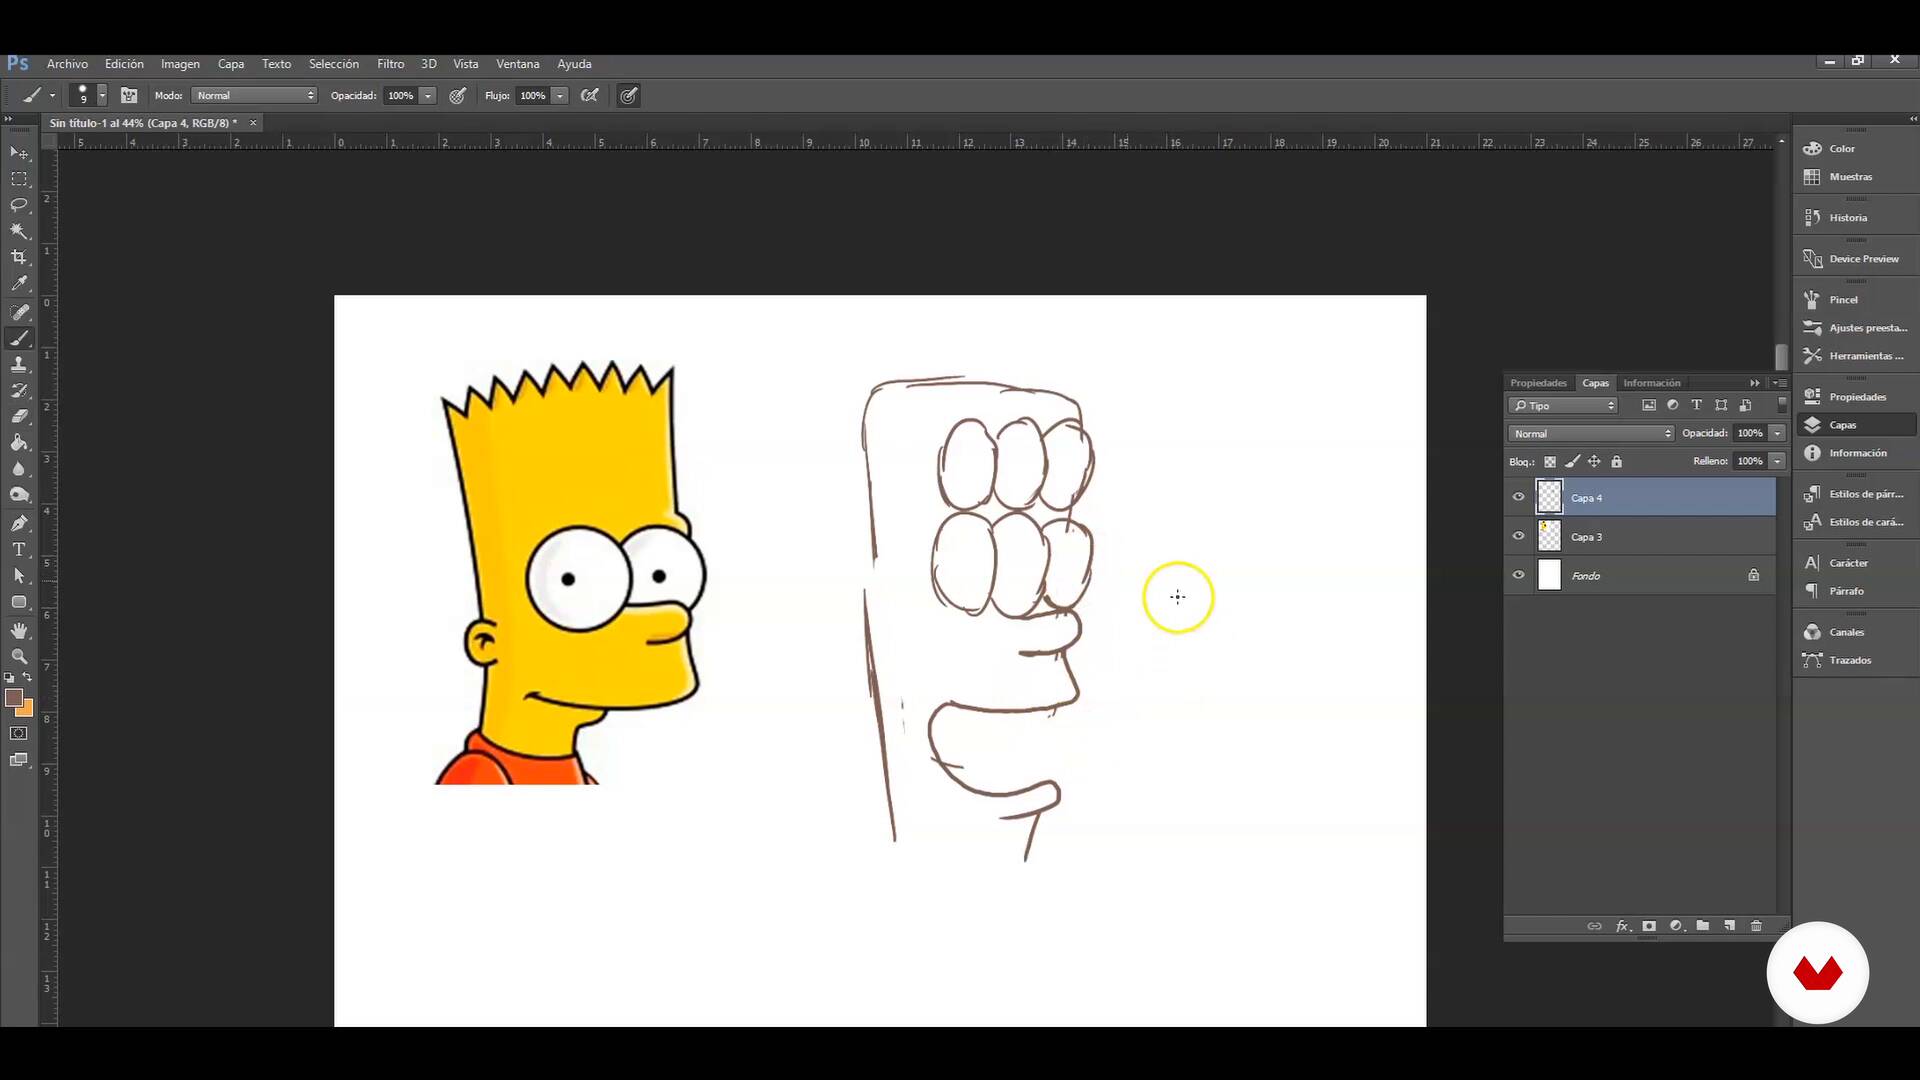Image resolution: width=1920 pixels, height=1080 pixels.
Task: Open the brush preset picker arrow
Action: [102, 95]
